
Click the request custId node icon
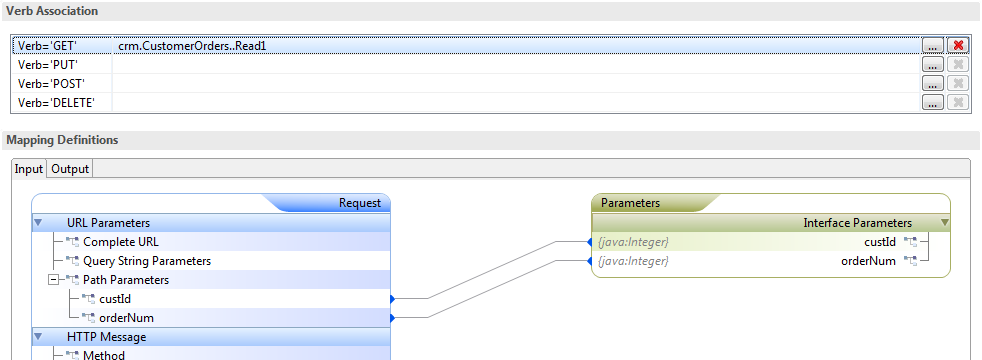point(88,299)
